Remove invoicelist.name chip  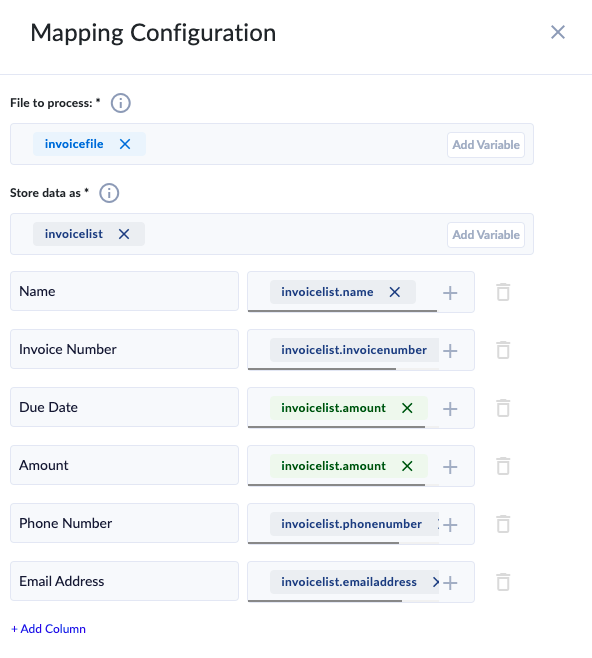point(394,292)
